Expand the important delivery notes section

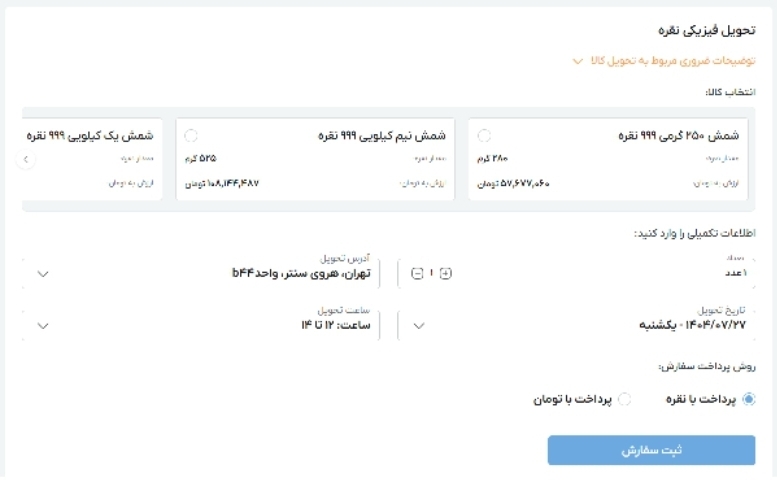(x=577, y=61)
